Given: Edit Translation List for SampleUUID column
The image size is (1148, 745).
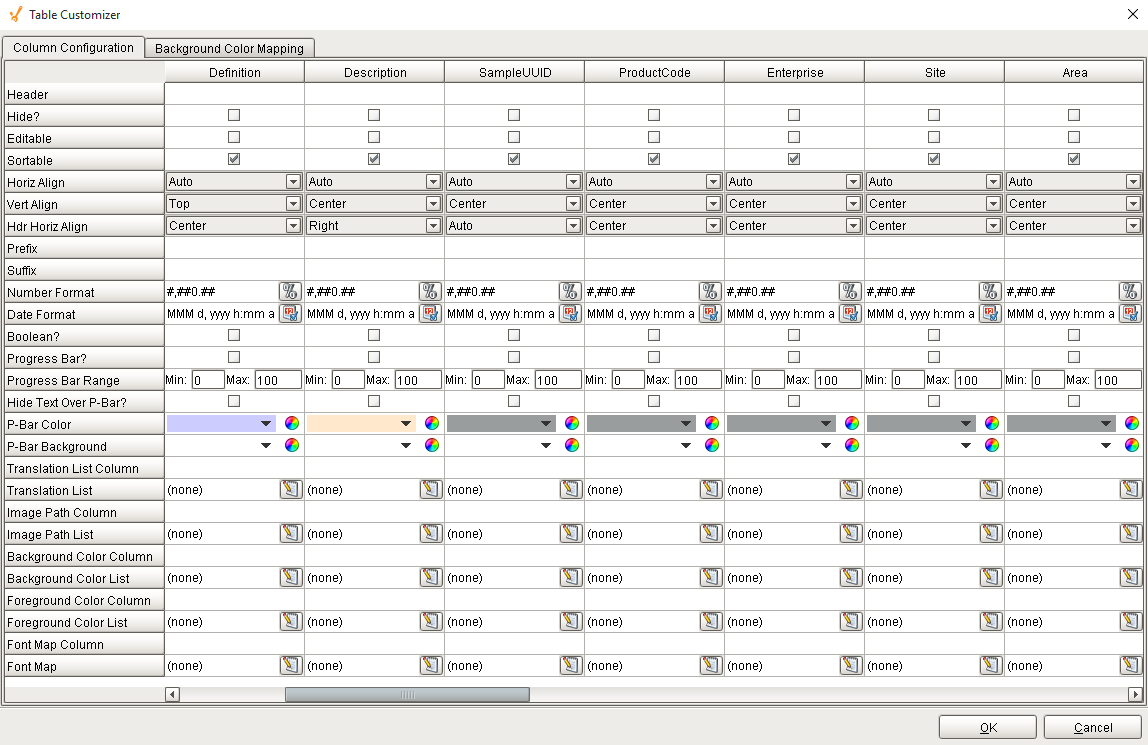Looking at the screenshot, I should tap(570, 490).
